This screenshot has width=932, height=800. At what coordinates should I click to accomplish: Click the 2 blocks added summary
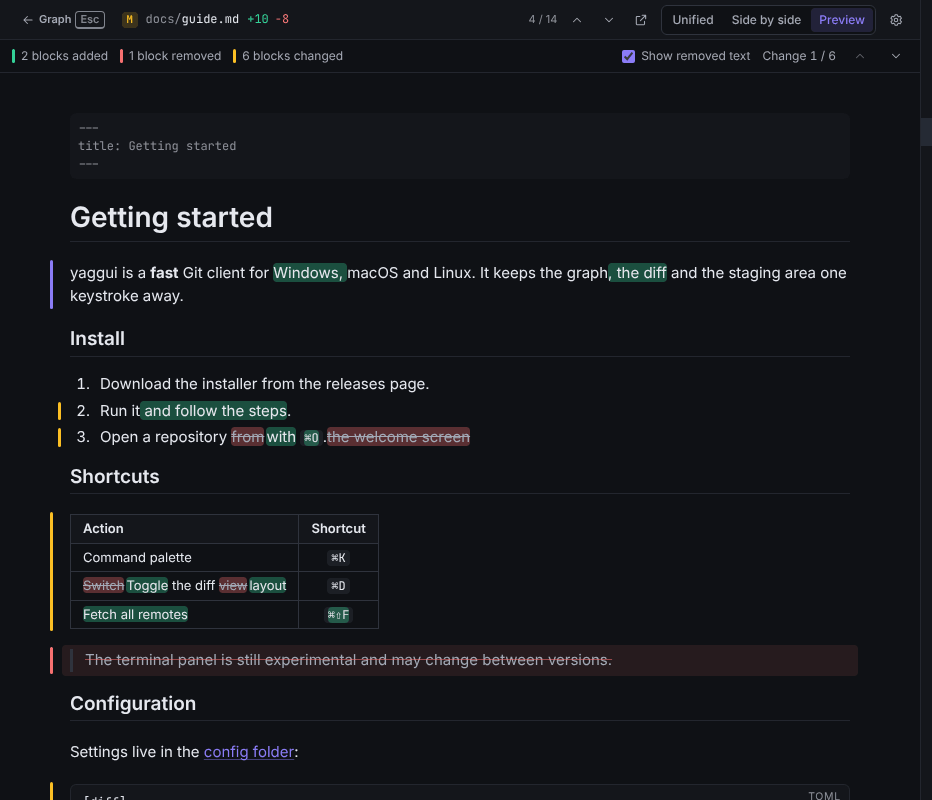tap(60, 56)
